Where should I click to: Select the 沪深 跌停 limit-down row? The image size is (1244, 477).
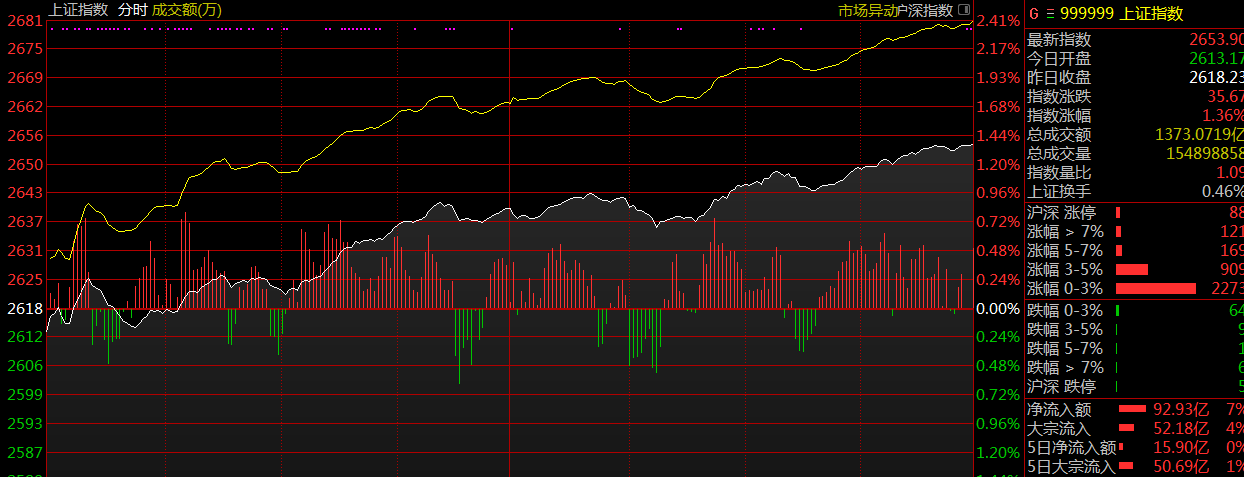pyautogui.click(x=1134, y=386)
